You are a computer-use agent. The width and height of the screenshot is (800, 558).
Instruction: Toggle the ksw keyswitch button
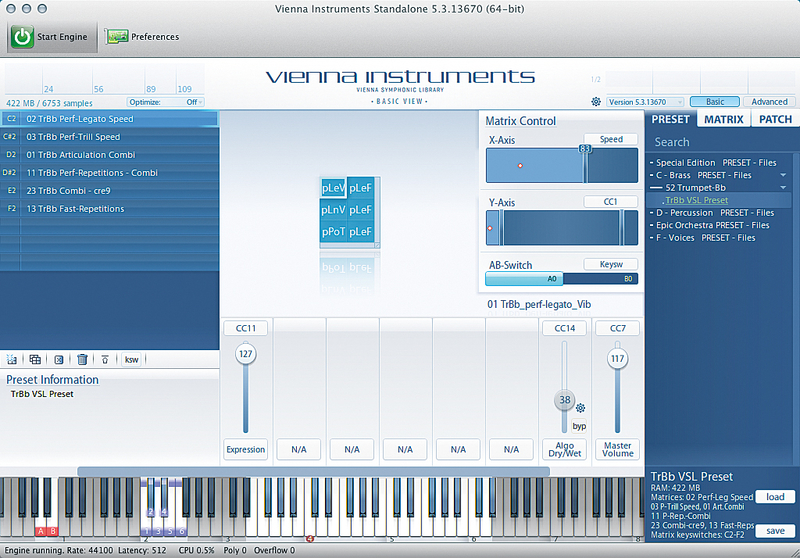click(132, 360)
